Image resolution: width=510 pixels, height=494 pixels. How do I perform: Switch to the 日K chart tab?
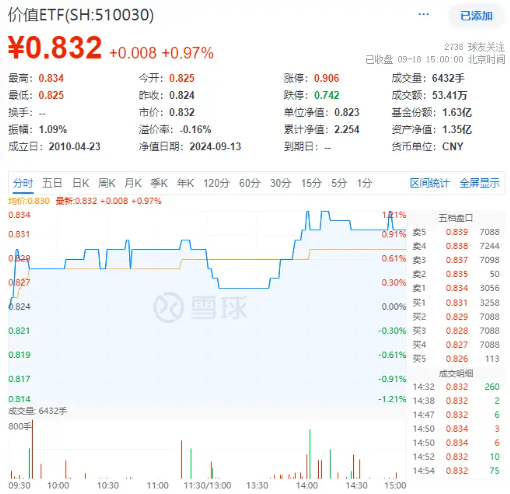81,183
